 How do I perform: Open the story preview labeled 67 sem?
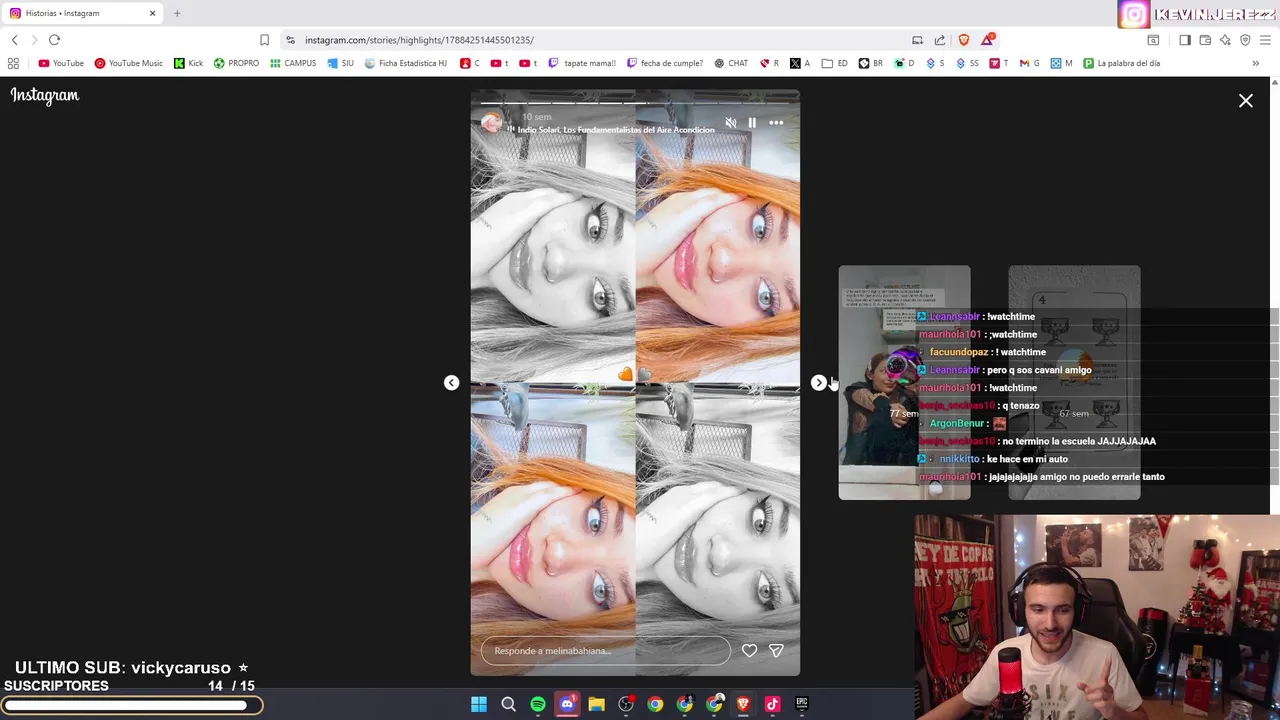(x=1074, y=382)
